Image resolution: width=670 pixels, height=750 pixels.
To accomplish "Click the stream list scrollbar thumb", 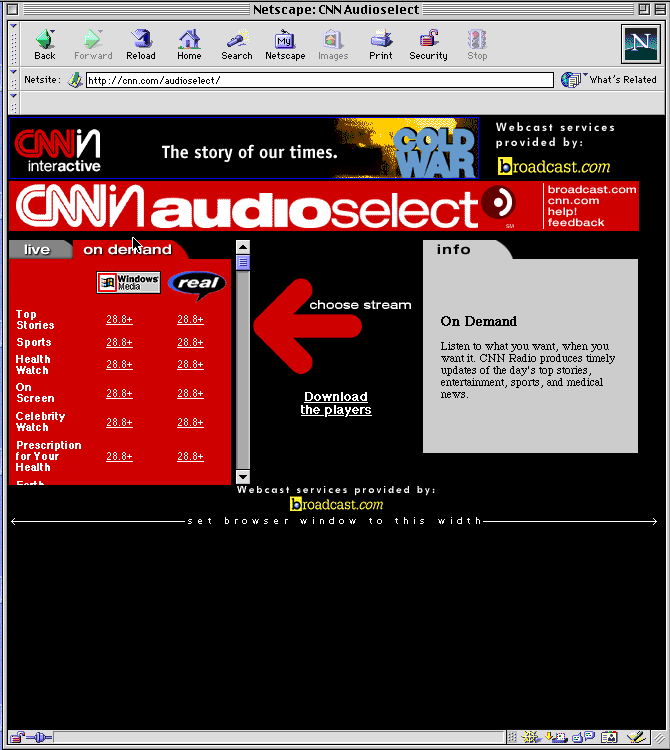I will pos(243,263).
